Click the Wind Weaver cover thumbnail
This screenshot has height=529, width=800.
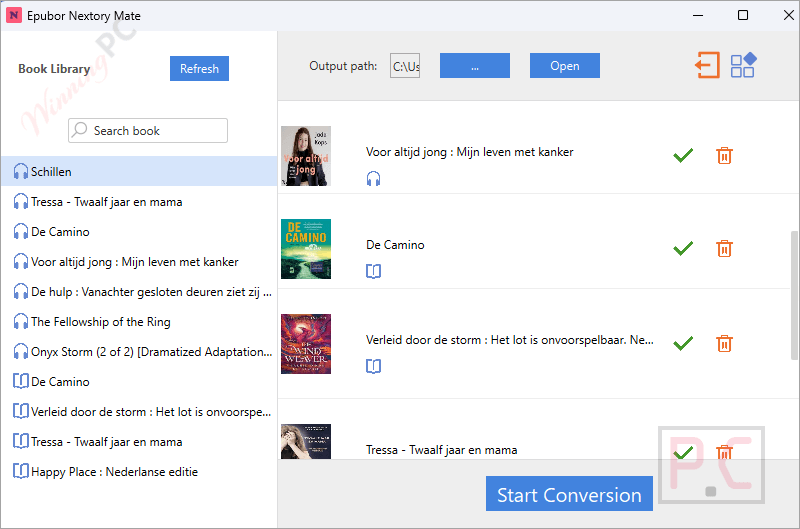pos(306,344)
